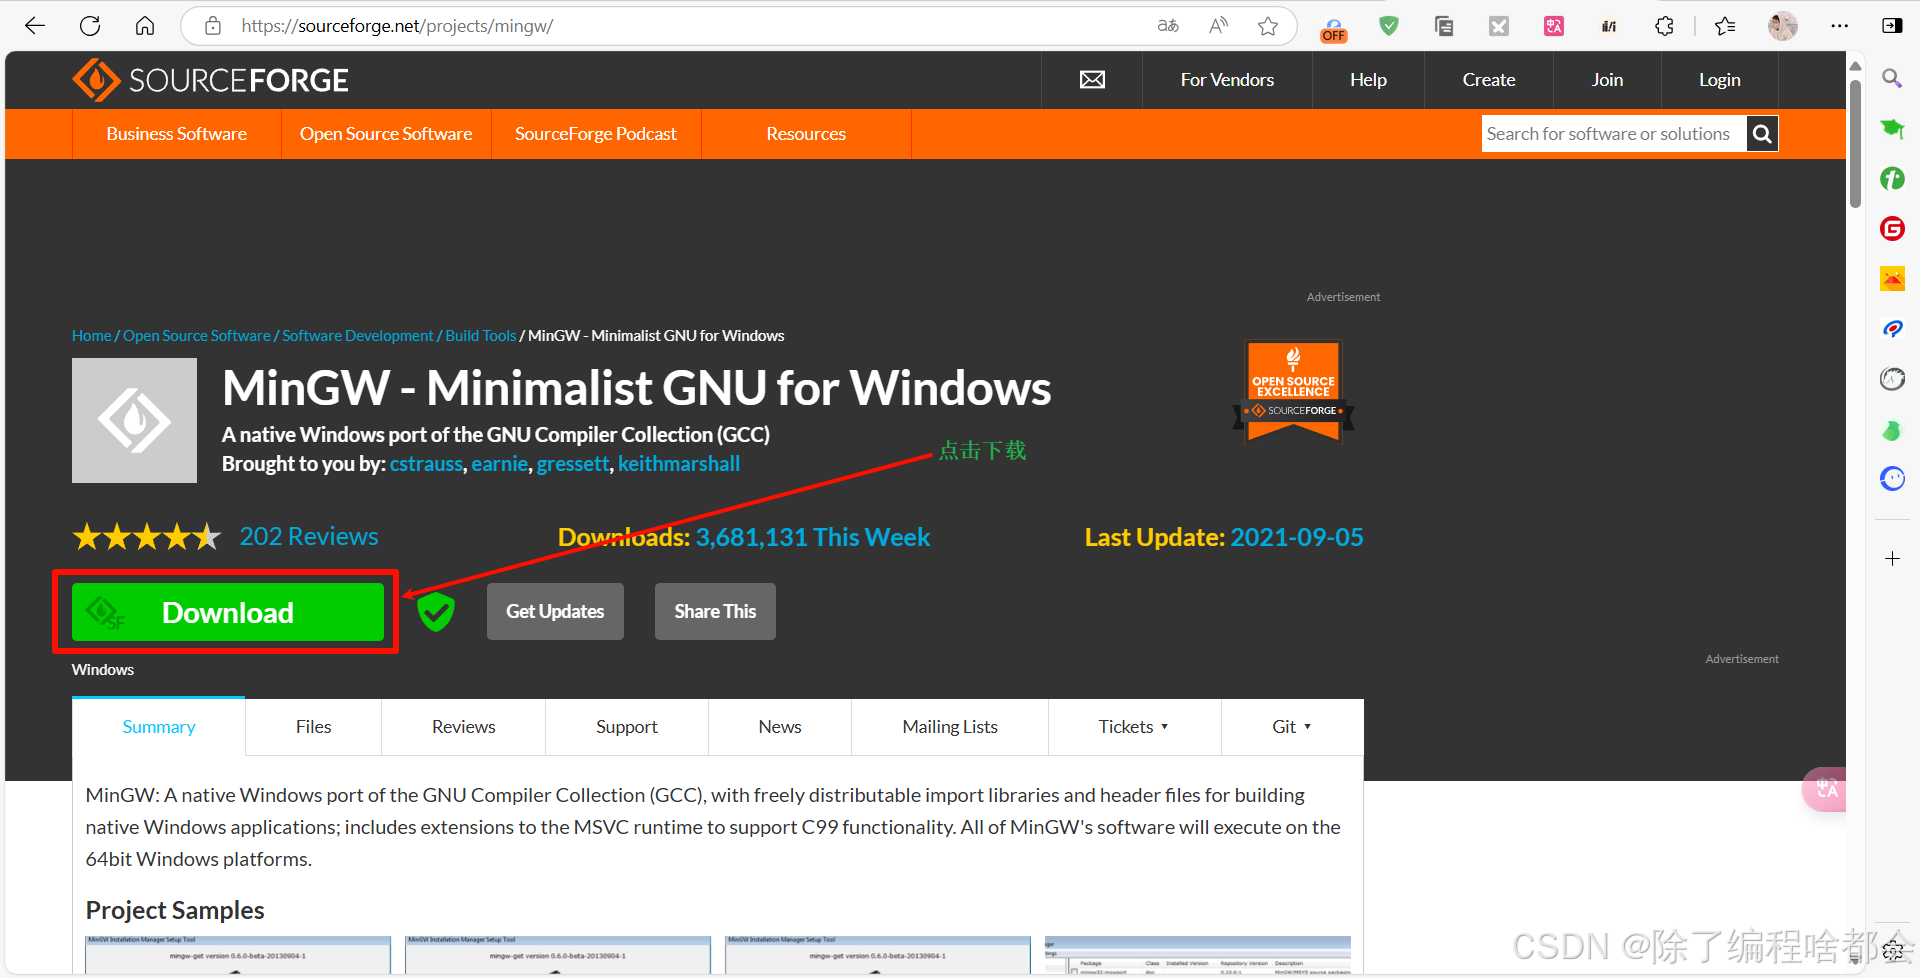Open the Resources menu
Image resolution: width=1920 pixels, height=978 pixels.
pyautogui.click(x=806, y=134)
